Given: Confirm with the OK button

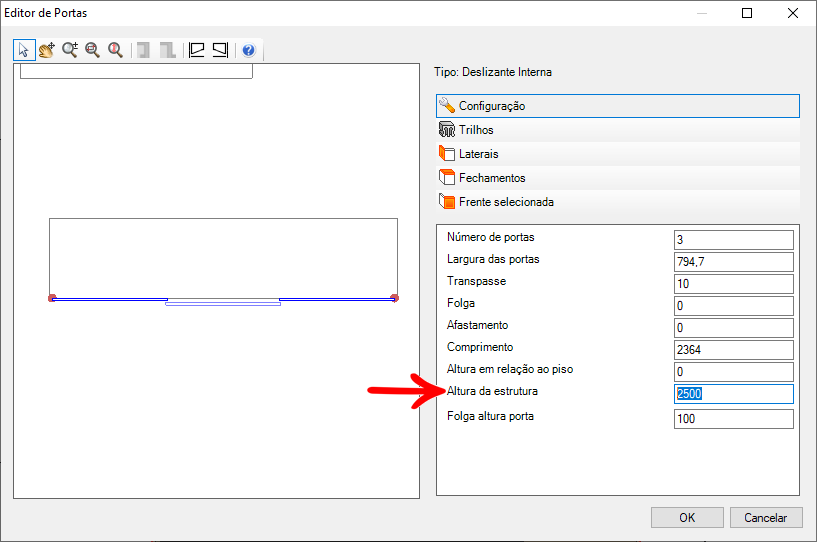Looking at the screenshot, I should (687, 518).
